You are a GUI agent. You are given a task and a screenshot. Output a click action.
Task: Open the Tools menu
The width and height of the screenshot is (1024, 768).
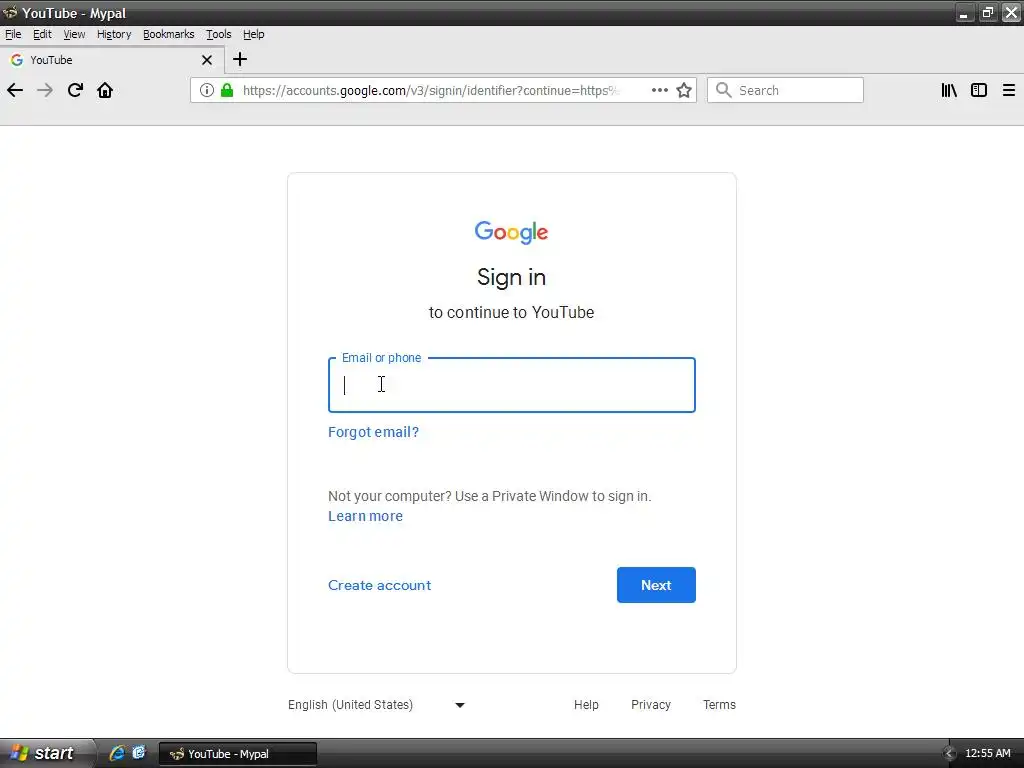point(219,34)
